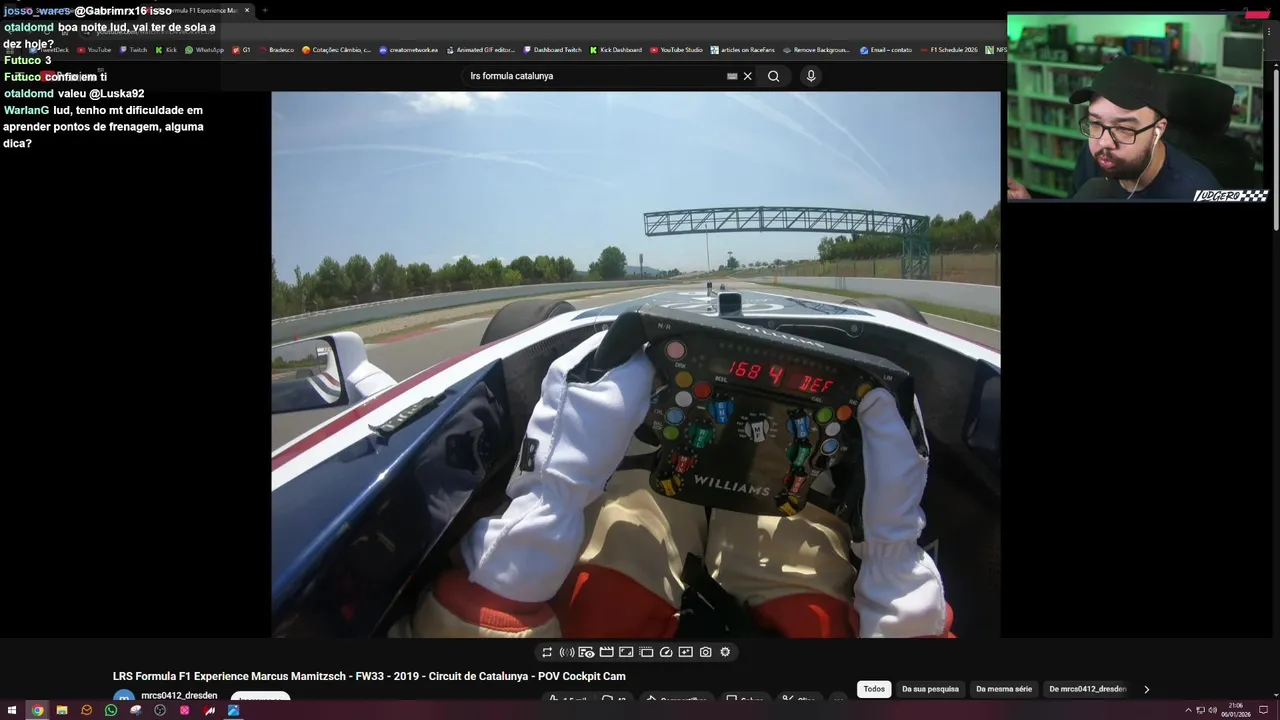Image resolution: width=1280 pixels, height=720 pixels.
Task: Open the WhatsApp taskbar icon
Action: point(111,710)
